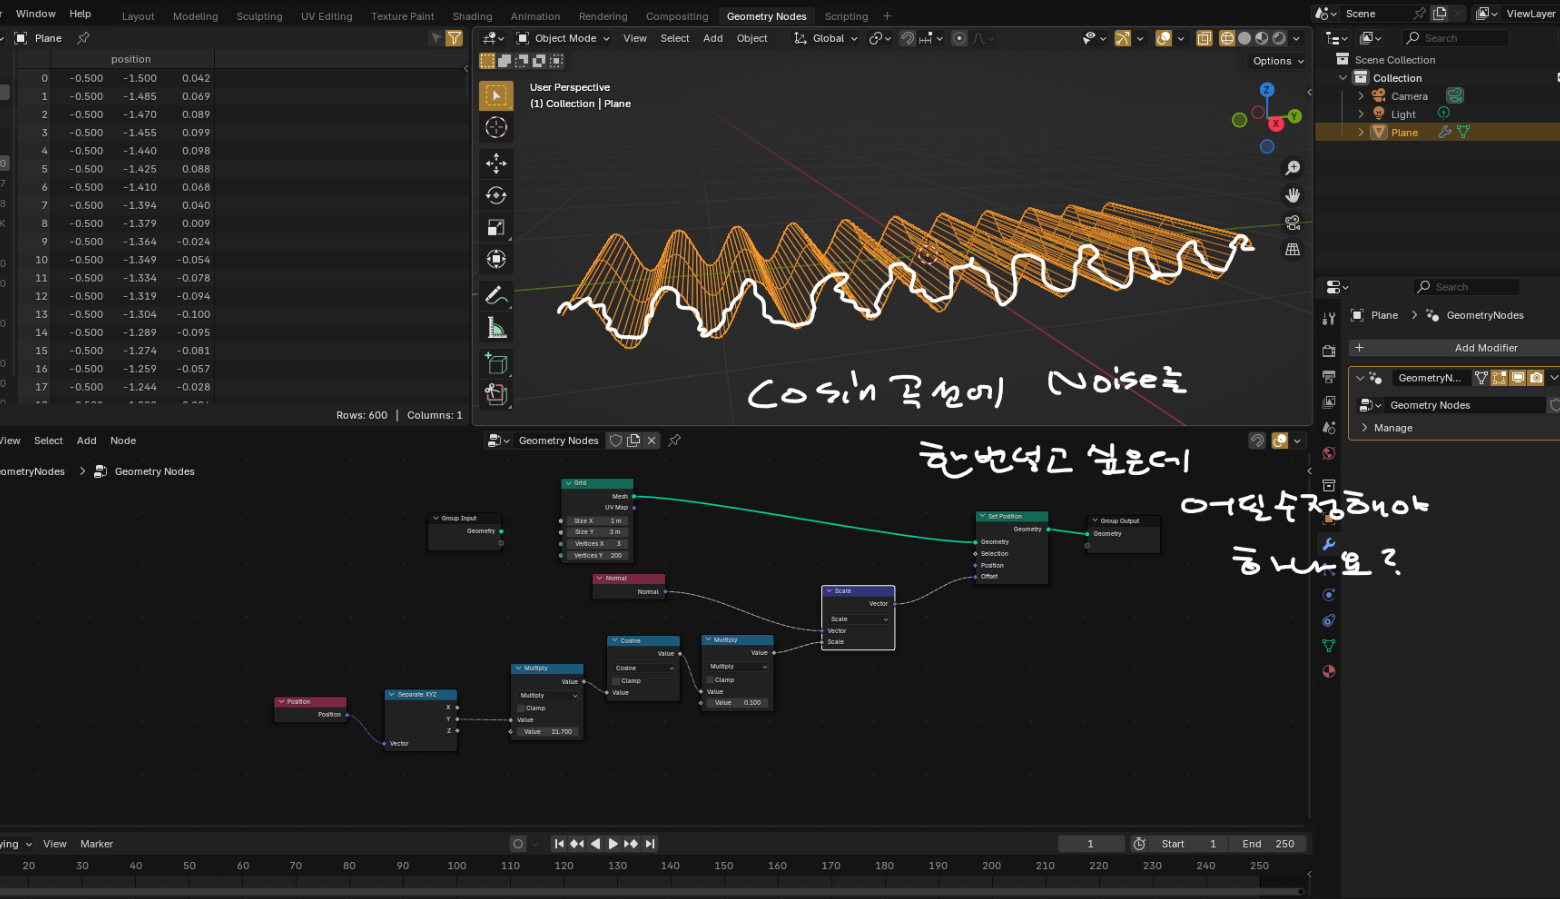Open the Tool properties tab
This screenshot has height=899, width=1560.
pyautogui.click(x=1329, y=319)
